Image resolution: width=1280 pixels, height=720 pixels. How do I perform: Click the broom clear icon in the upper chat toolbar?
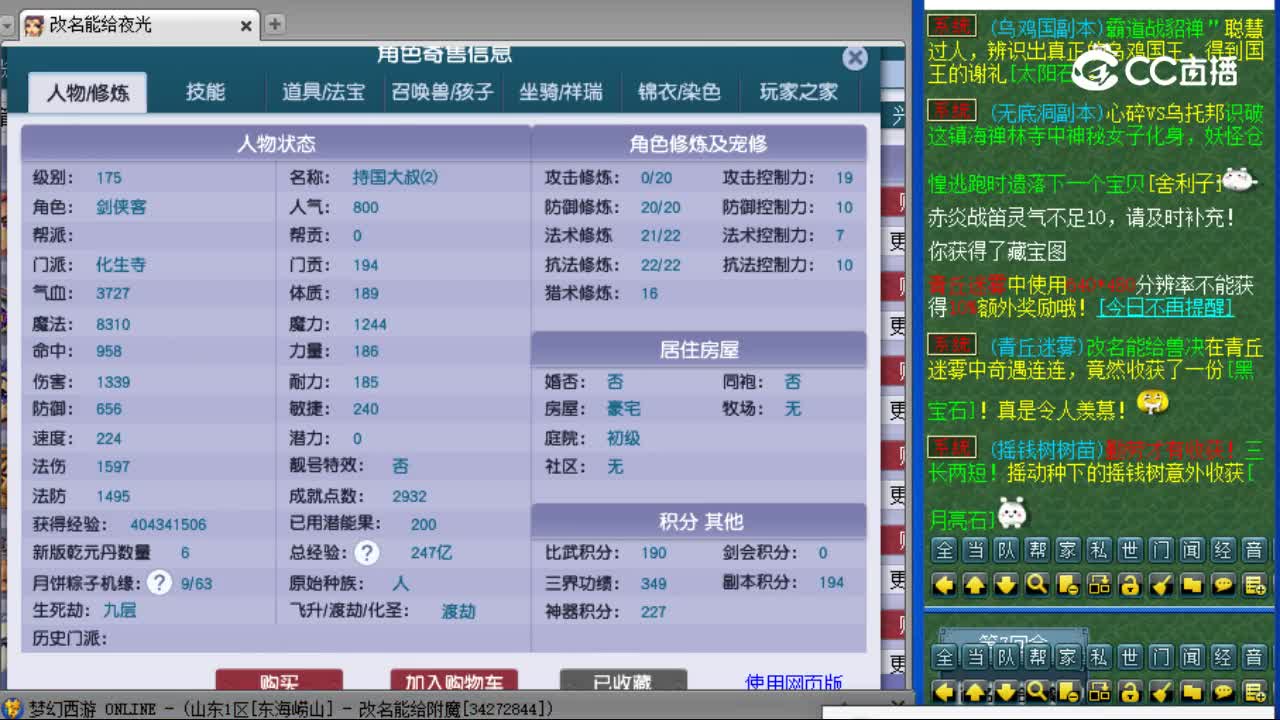pyautogui.click(x=1161, y=585)
